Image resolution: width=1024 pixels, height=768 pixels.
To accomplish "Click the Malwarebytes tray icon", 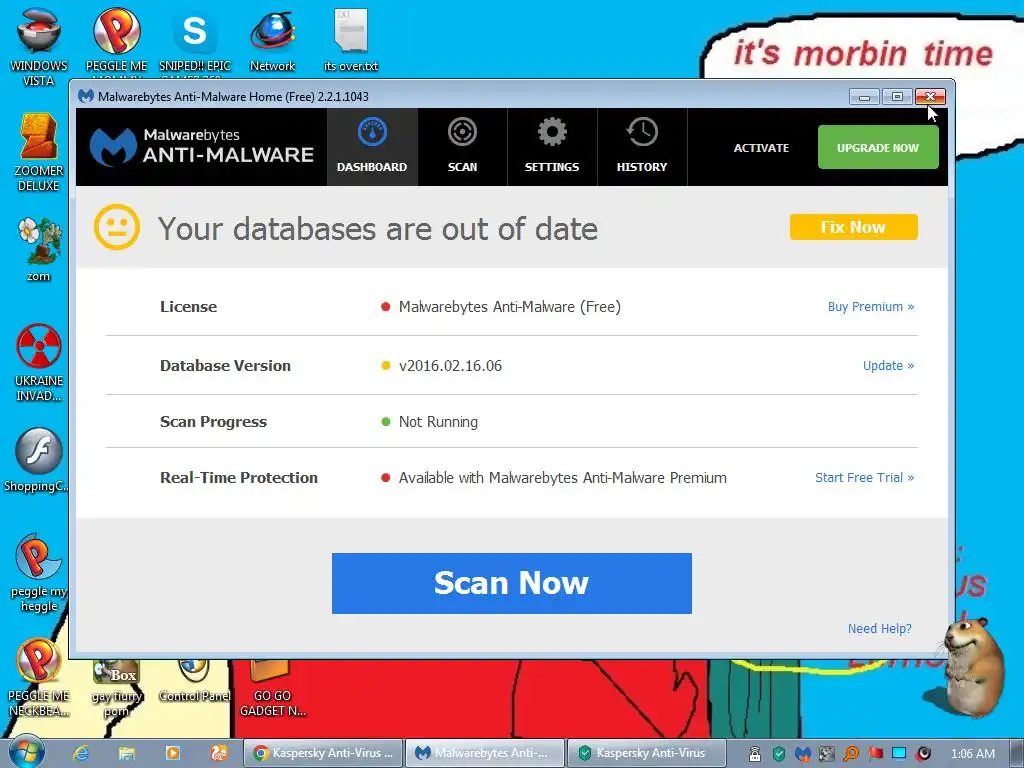I will 803,754.
